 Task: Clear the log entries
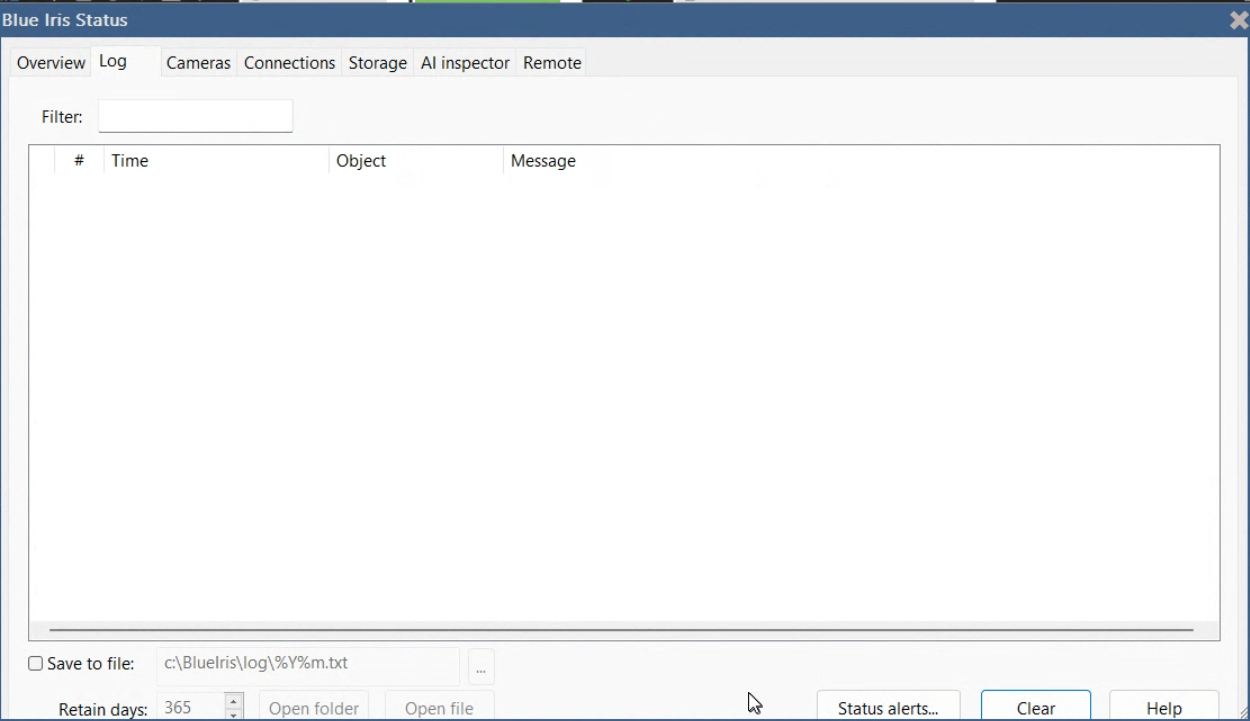click(x=1036, y=707)
